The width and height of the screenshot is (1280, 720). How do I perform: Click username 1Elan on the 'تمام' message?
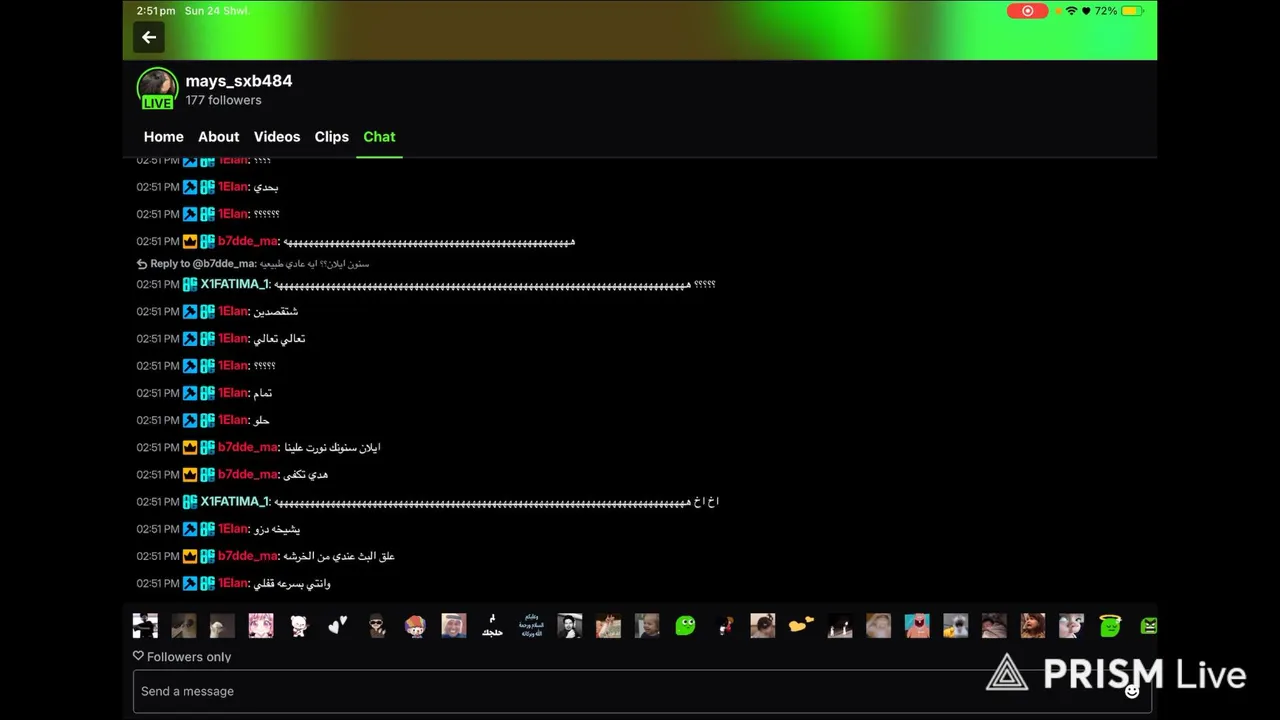click(x=233, y=393)
